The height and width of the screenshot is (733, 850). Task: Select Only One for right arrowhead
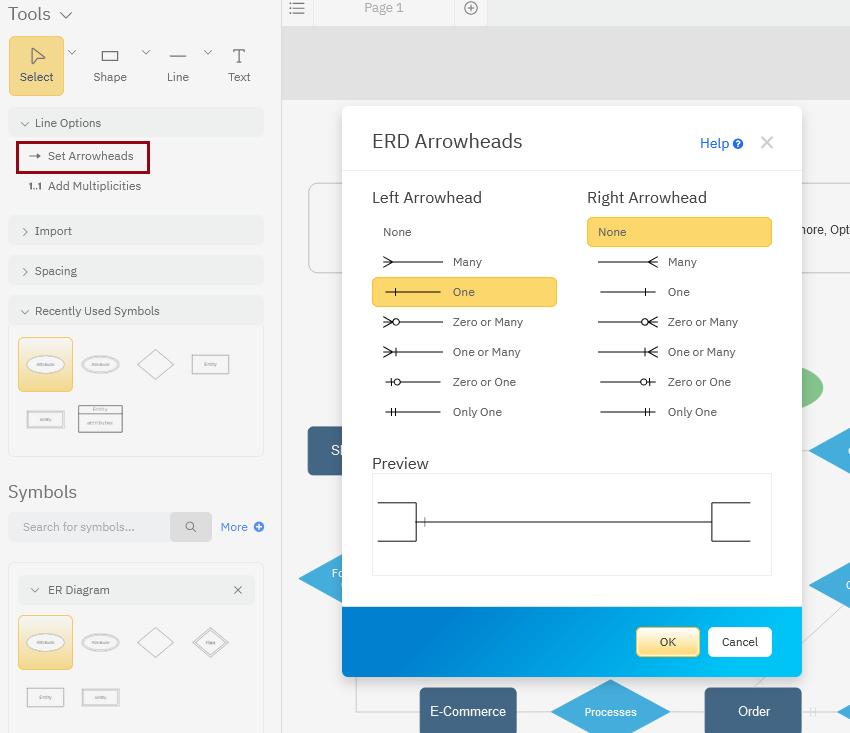[x=679, y=412]
